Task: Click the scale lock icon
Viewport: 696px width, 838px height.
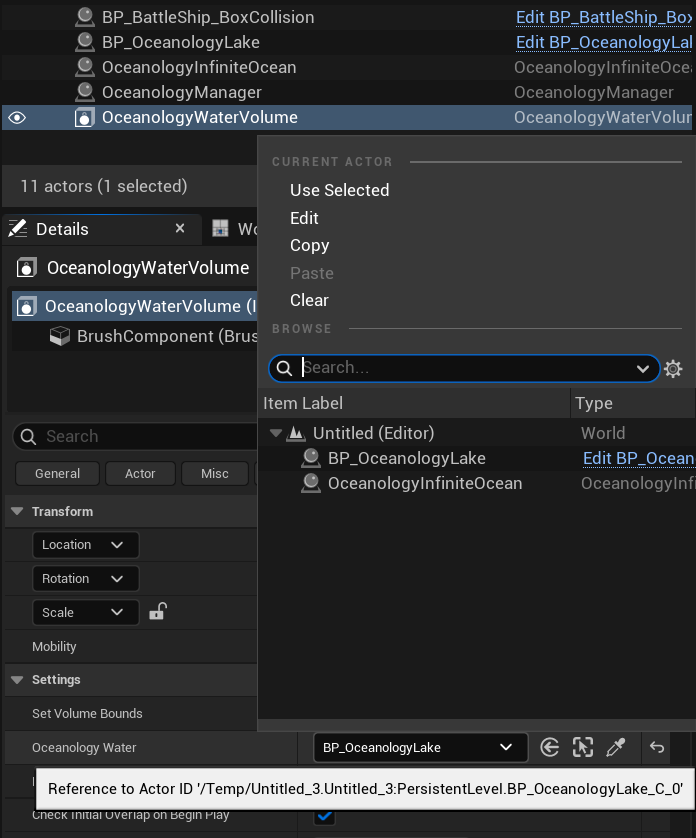Action: (157, 612)
